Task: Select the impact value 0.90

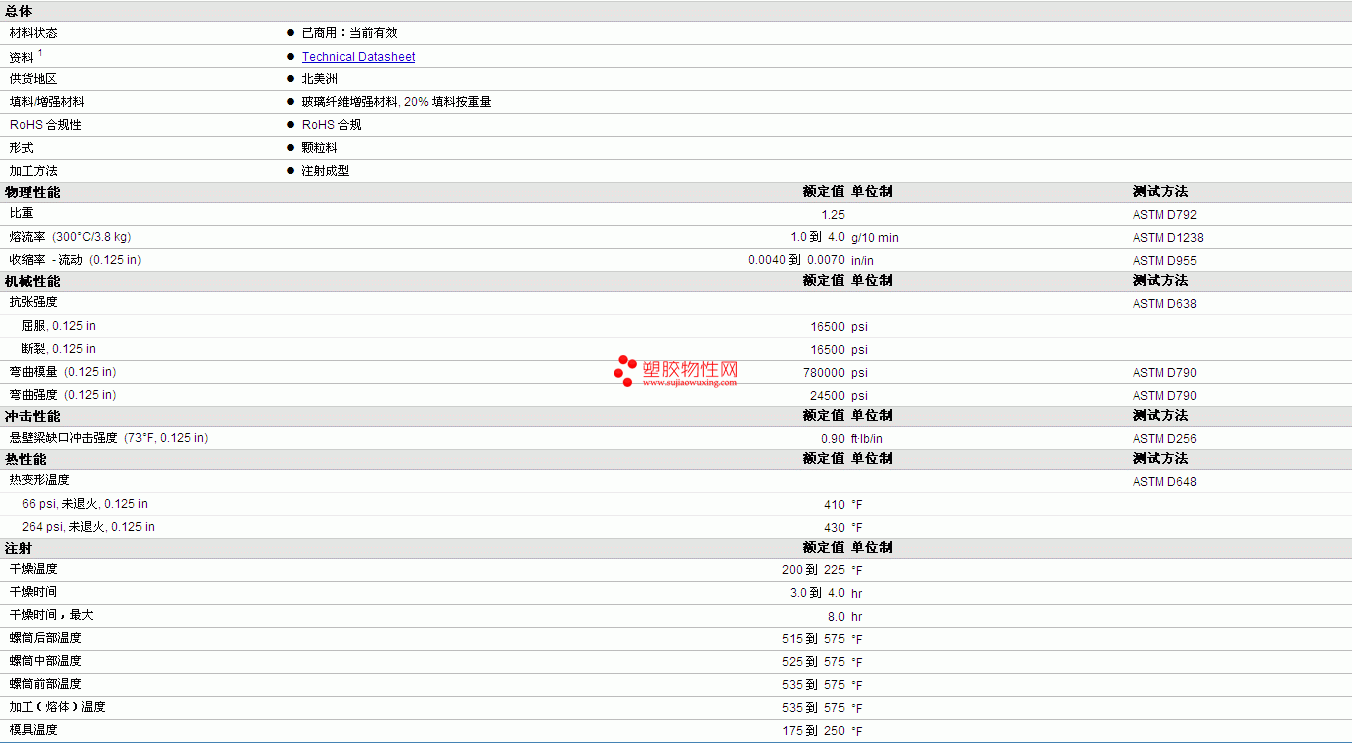Action: click(833, 439)
